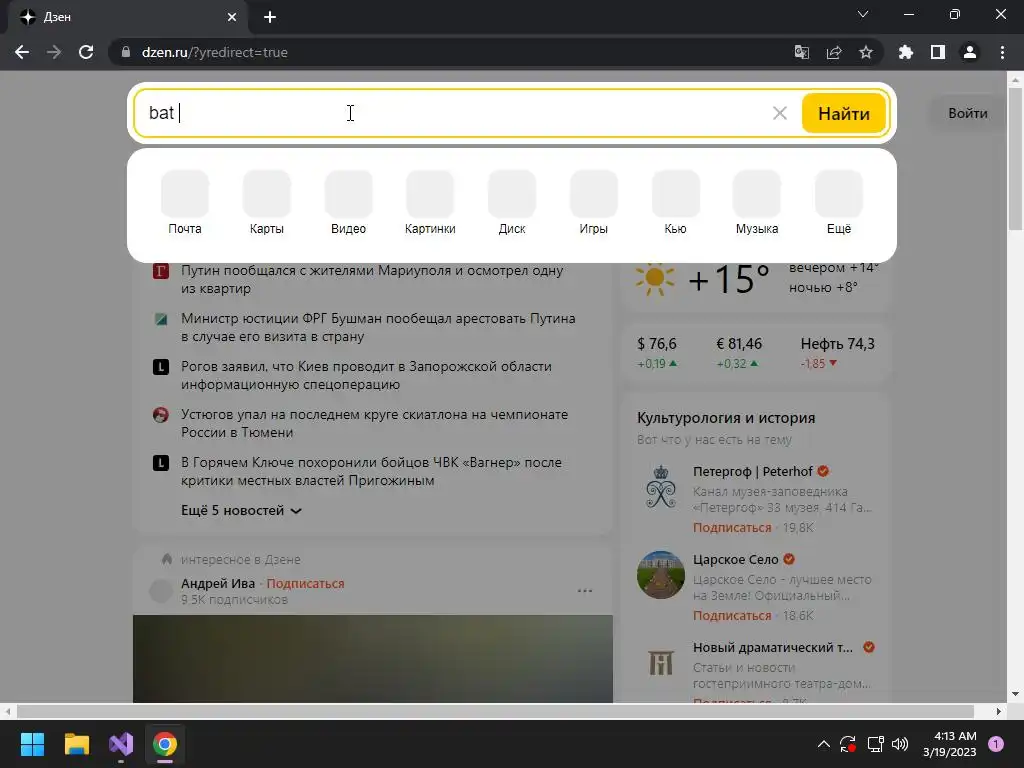Subscribe to Андрей Ива channel

(305, 583)
